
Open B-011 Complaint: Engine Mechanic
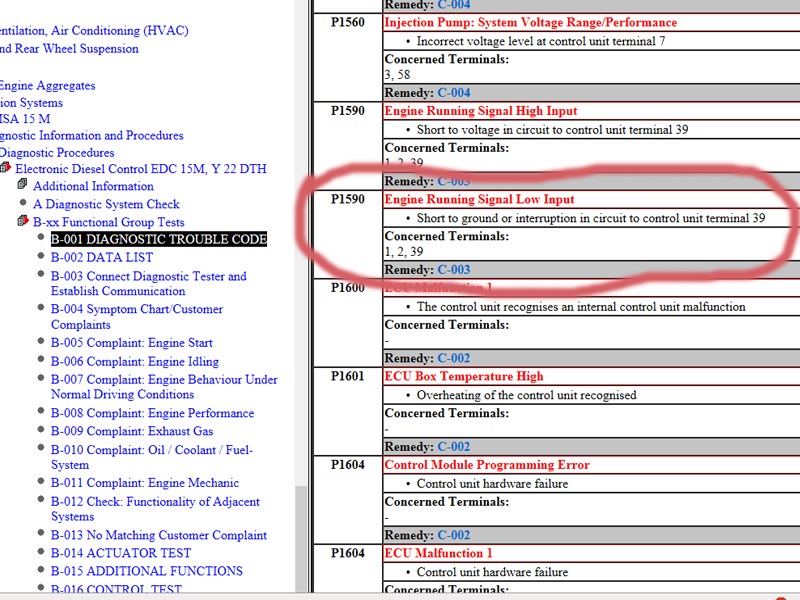coord(145,483)
